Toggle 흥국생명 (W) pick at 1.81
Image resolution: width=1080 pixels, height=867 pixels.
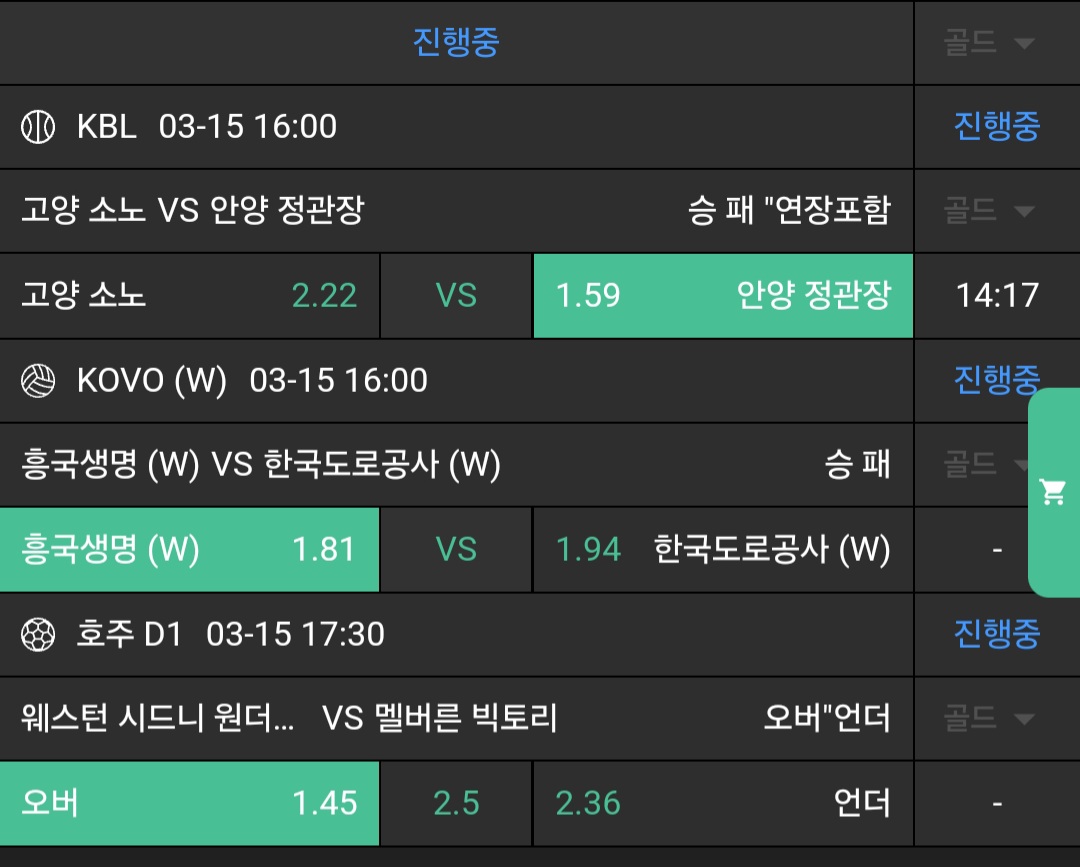click(x=190, y=550)
